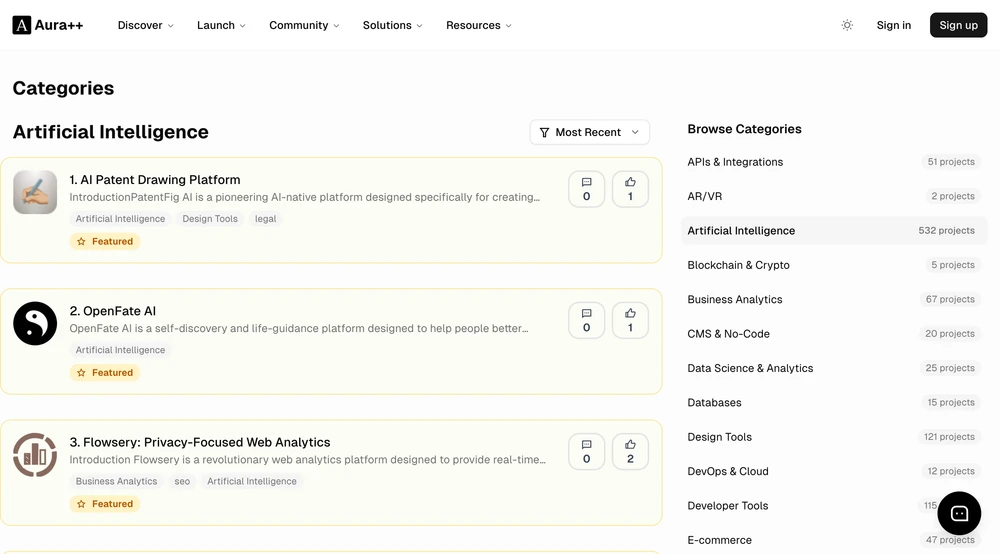The image size is (1000, 554).
Task: Click the Sign in link
Action: pos(893,25)
